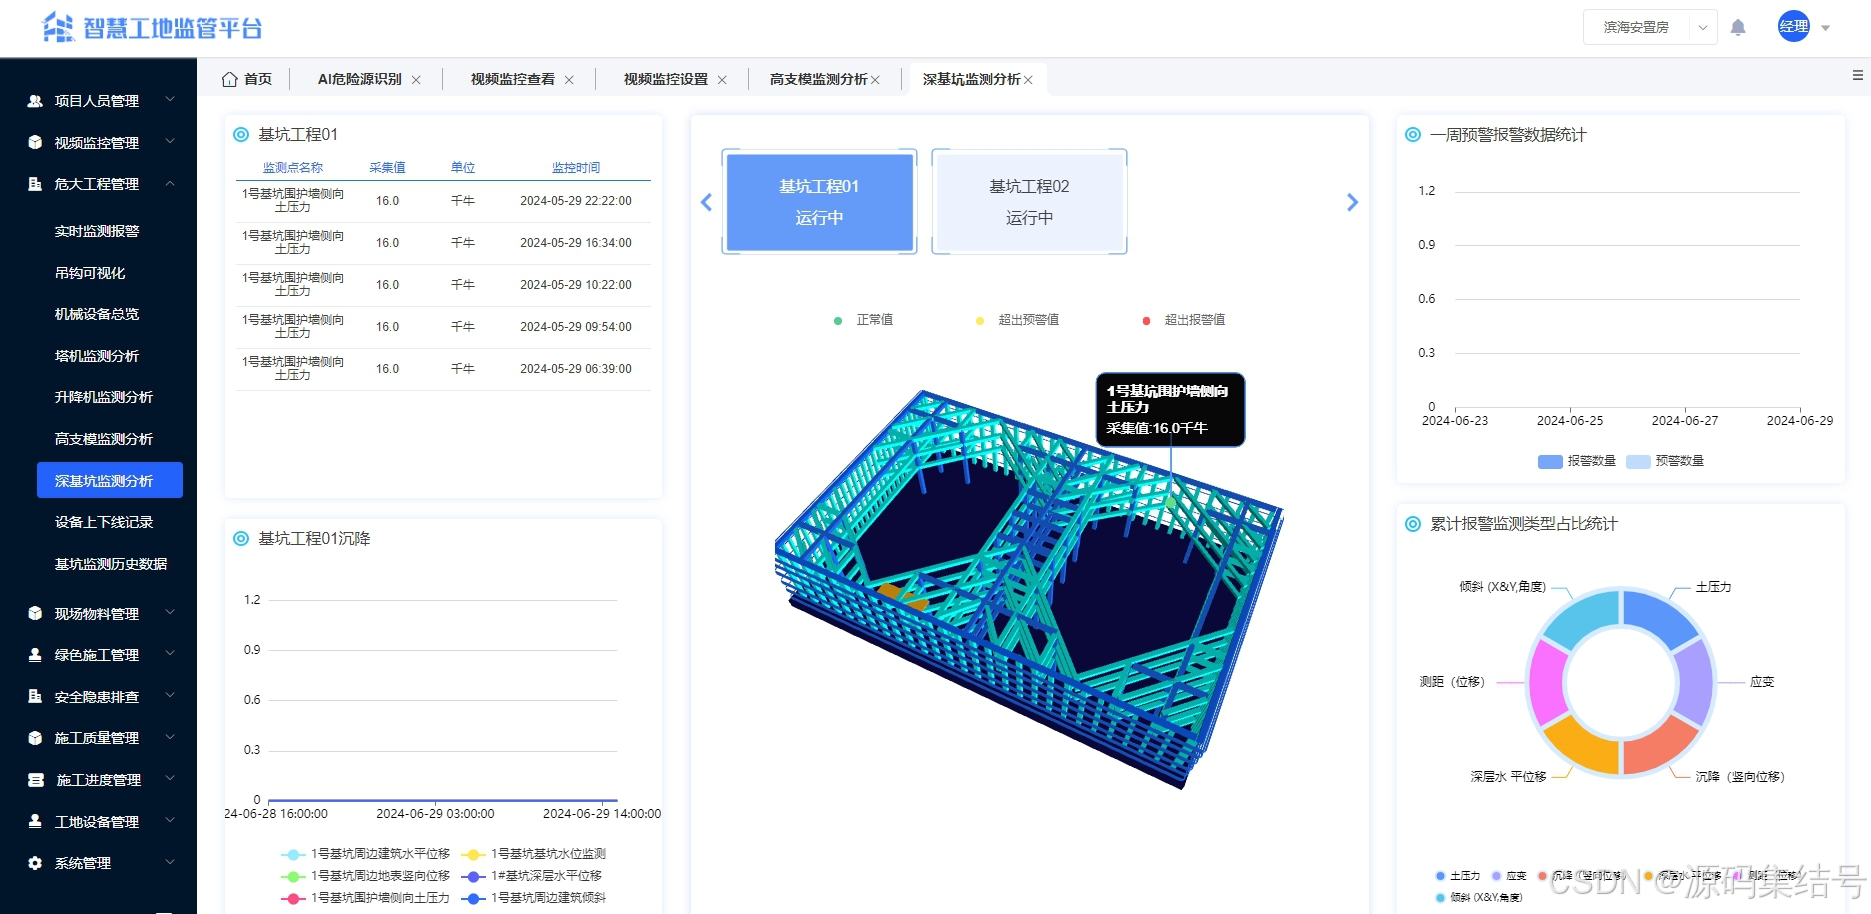This screenshot has height=914, width=1871.
Task: Click the 施工进度管理 sidebar icon
Action: pyautogui.click(x=36, y=780)
